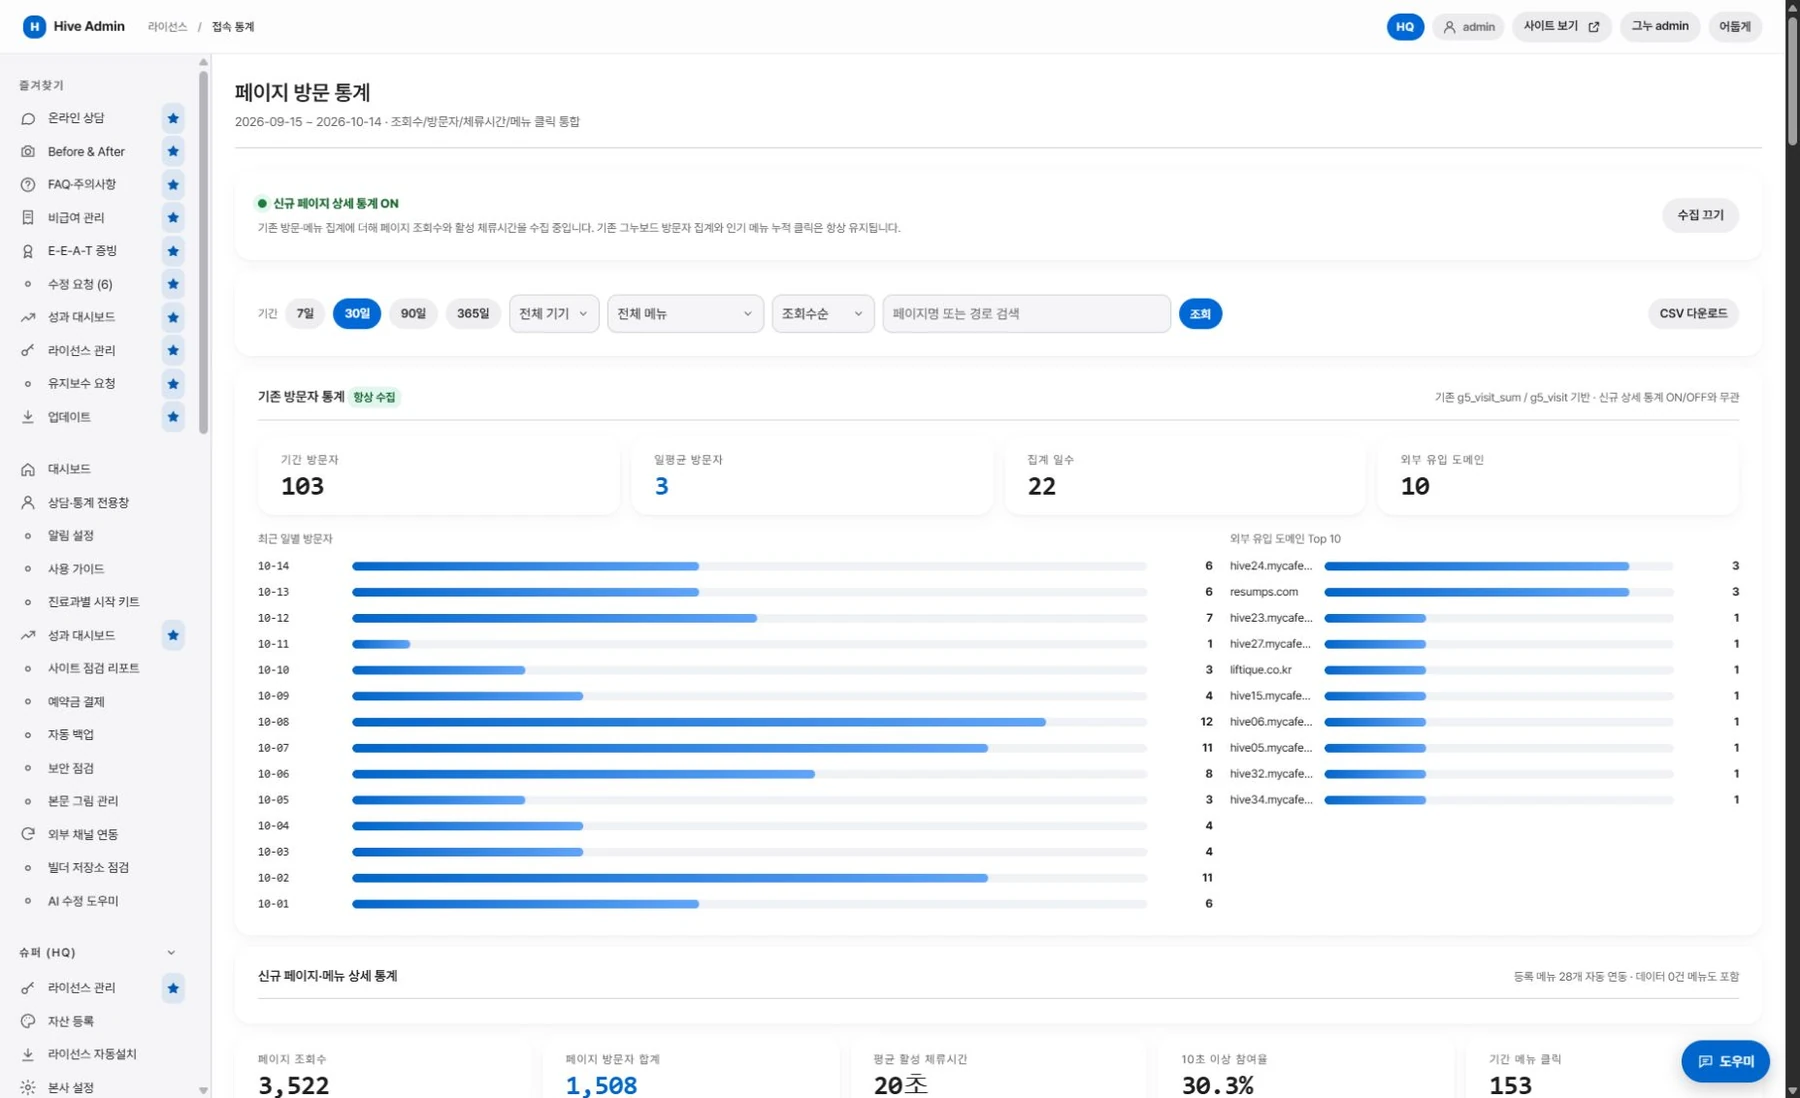Collapse the 슈퍼 (HQ) sidebar section

[x=171, y=953]
